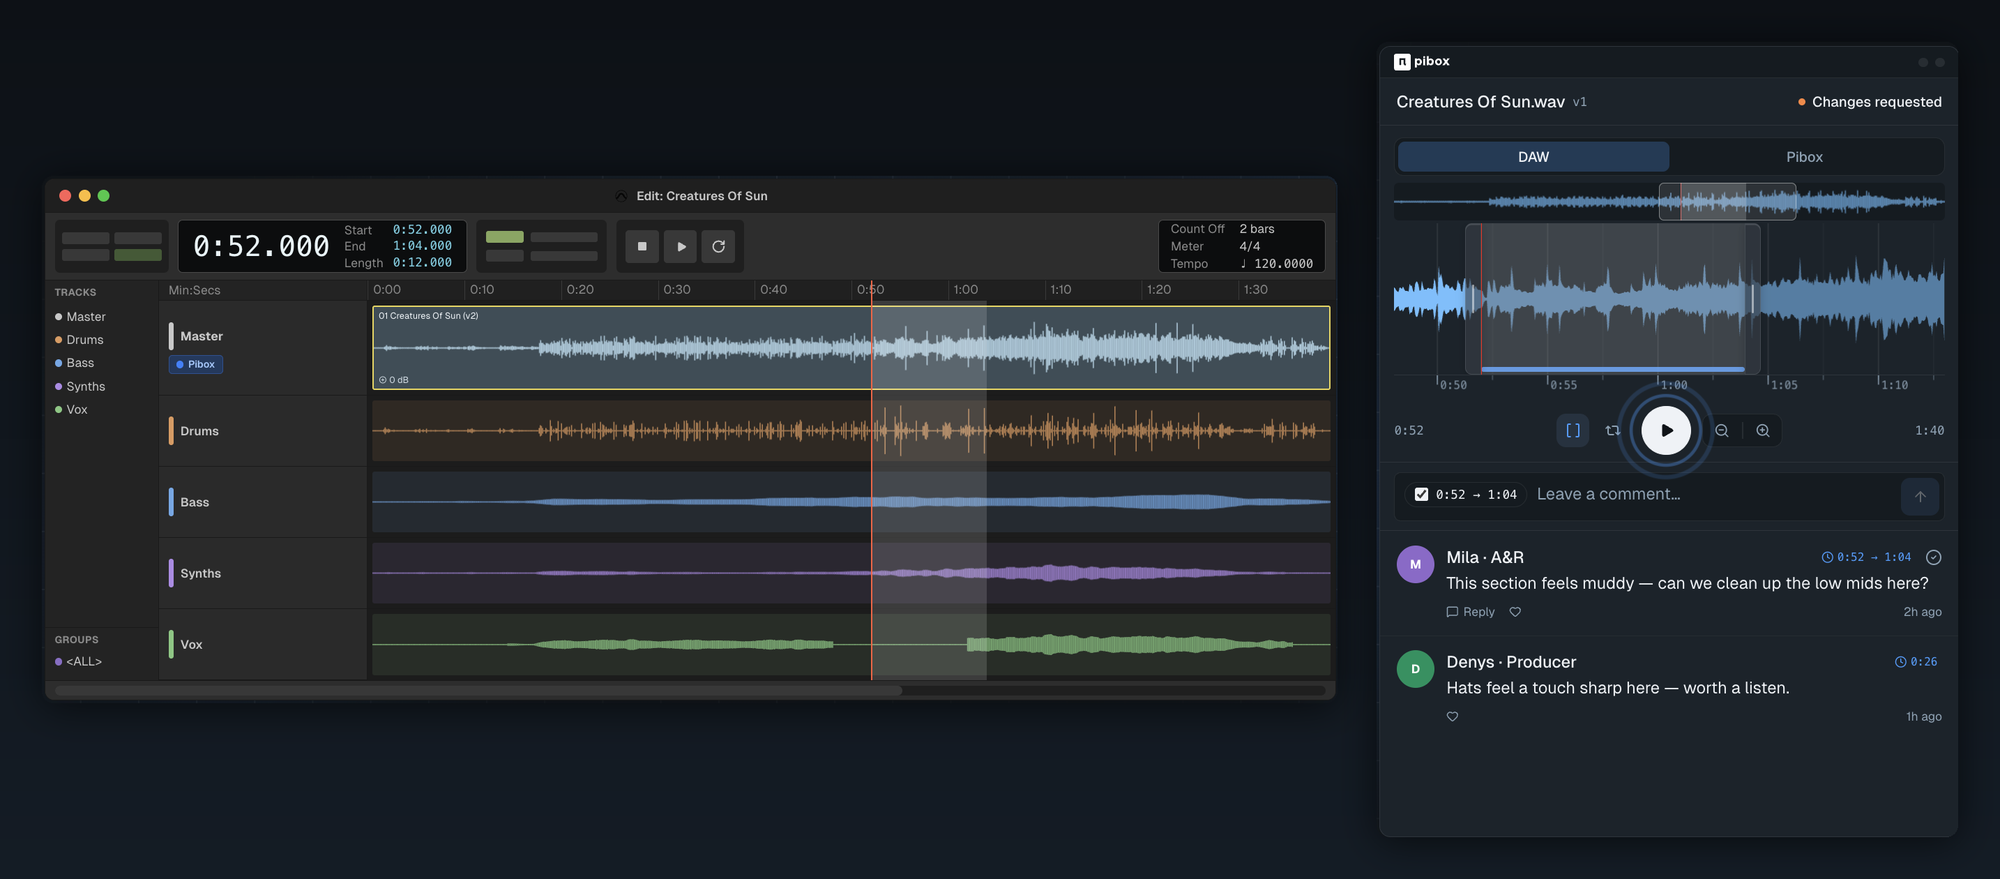Click the Drums waveform region
Image resolution: width=2000 pixels, height=879 pixels.
(851, 431)
